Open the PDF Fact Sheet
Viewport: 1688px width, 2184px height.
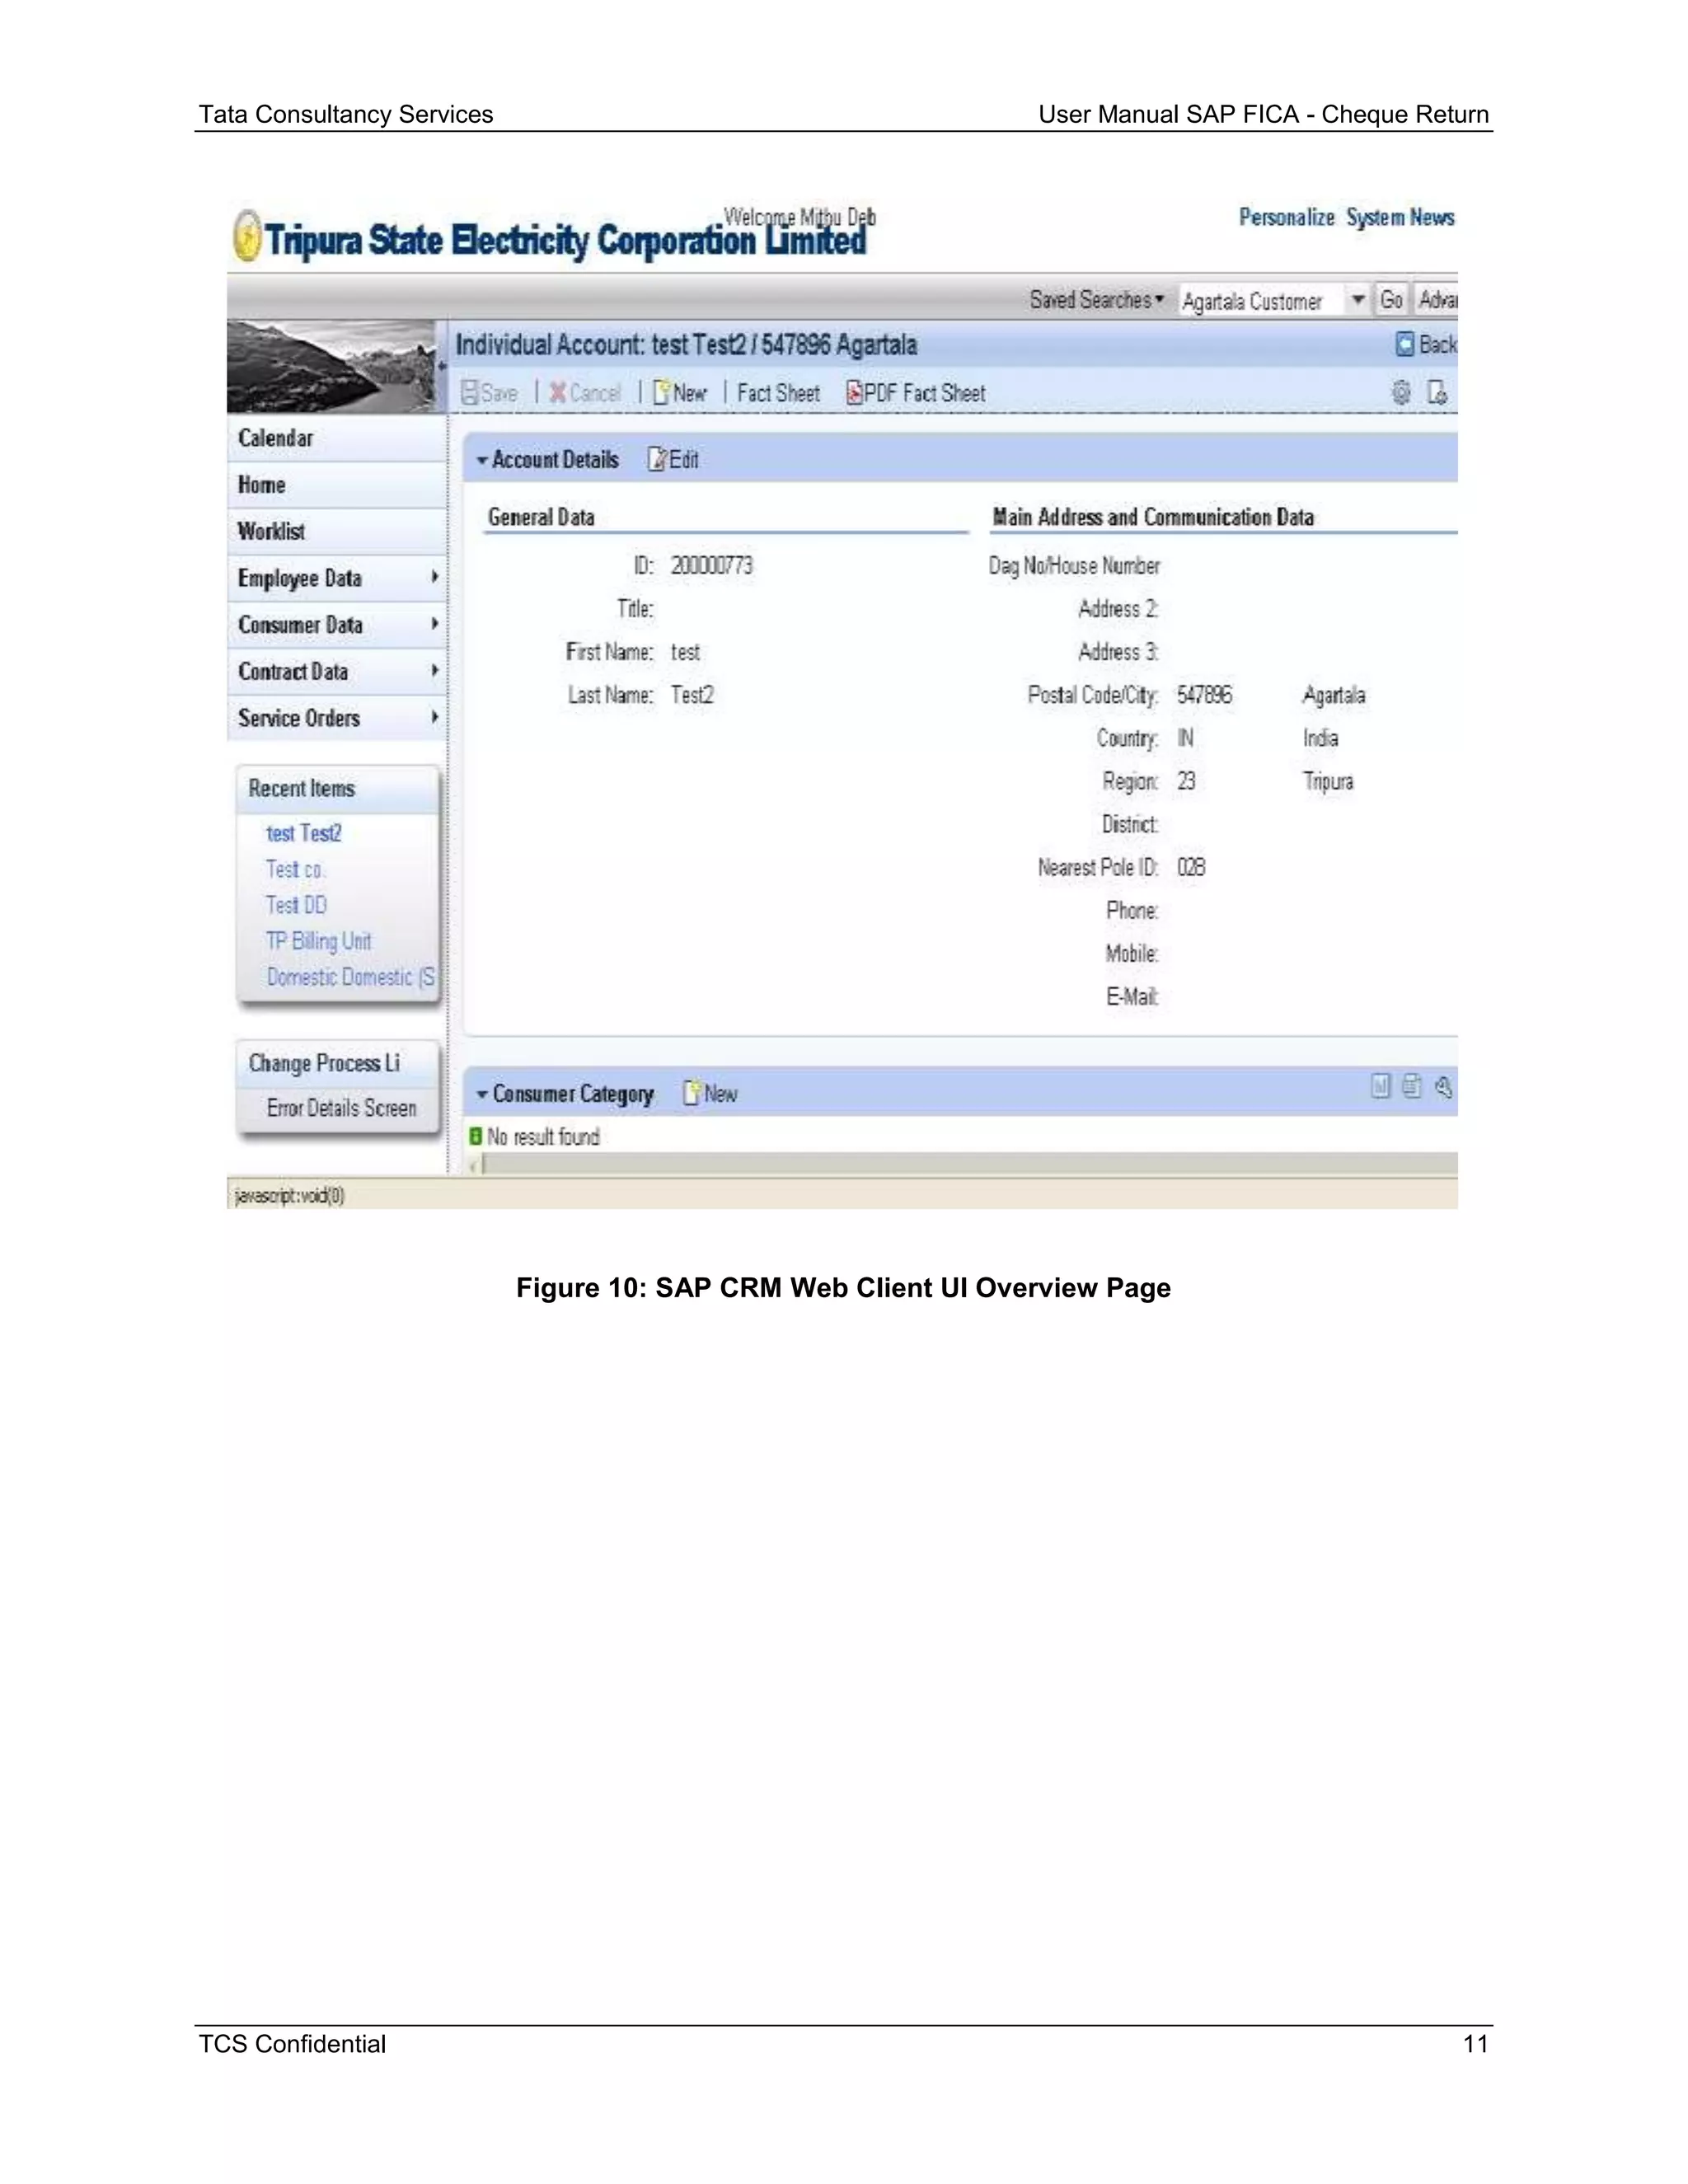coord(915,393)
